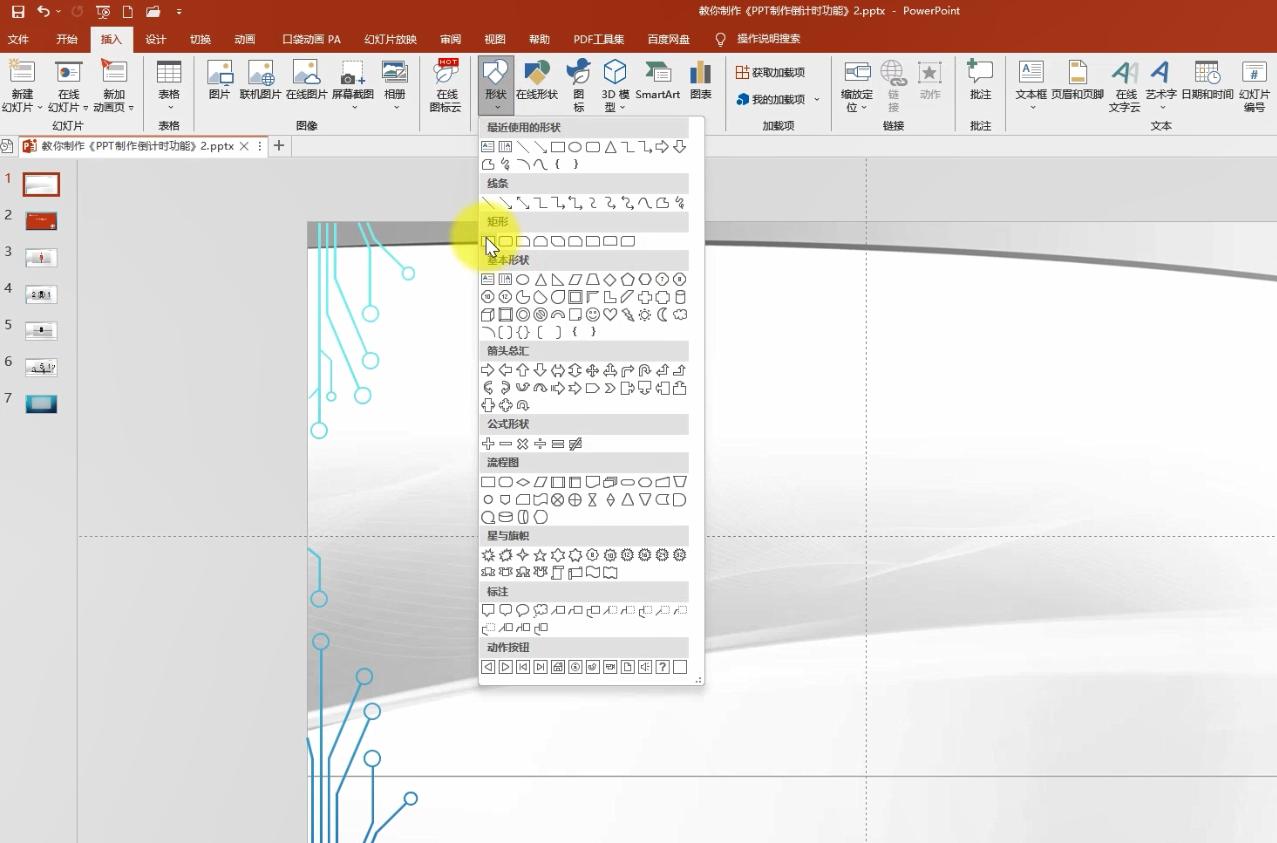Expand customize quick access toolbar arrow
Viewport: 1277px width, 843px height.
tap(179, 11)
